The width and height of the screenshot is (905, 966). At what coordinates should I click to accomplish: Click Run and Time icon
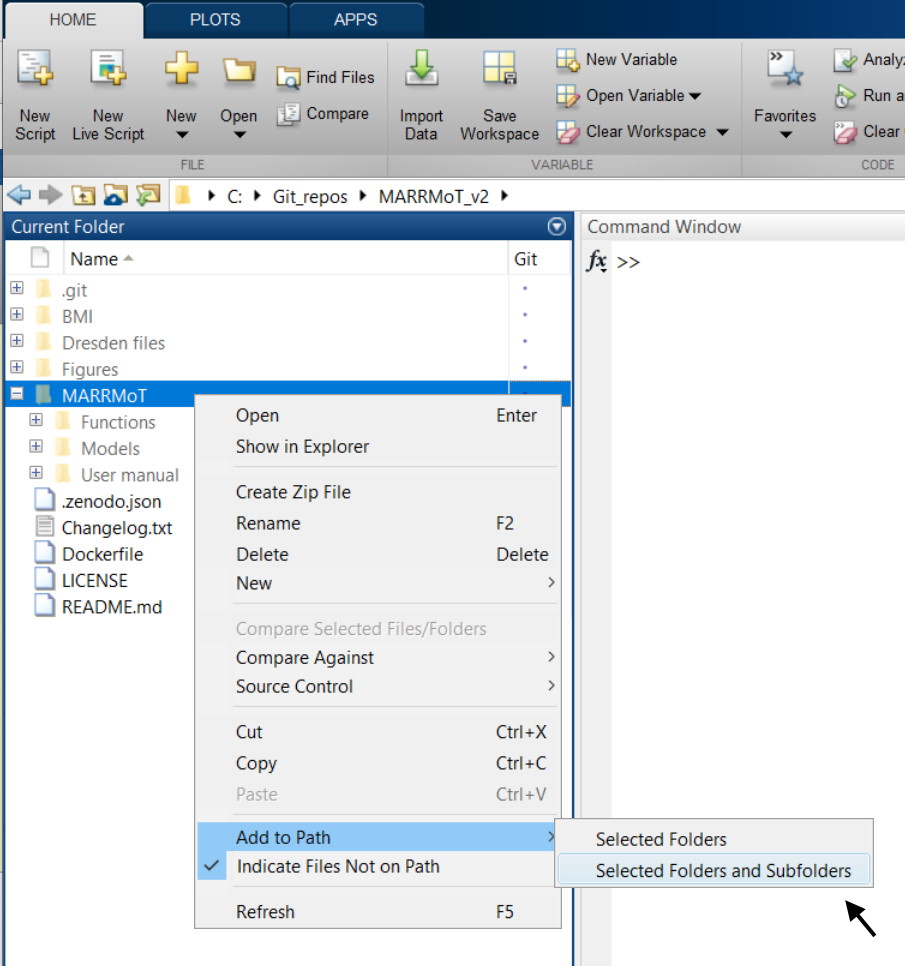click(x=845, y=96)
